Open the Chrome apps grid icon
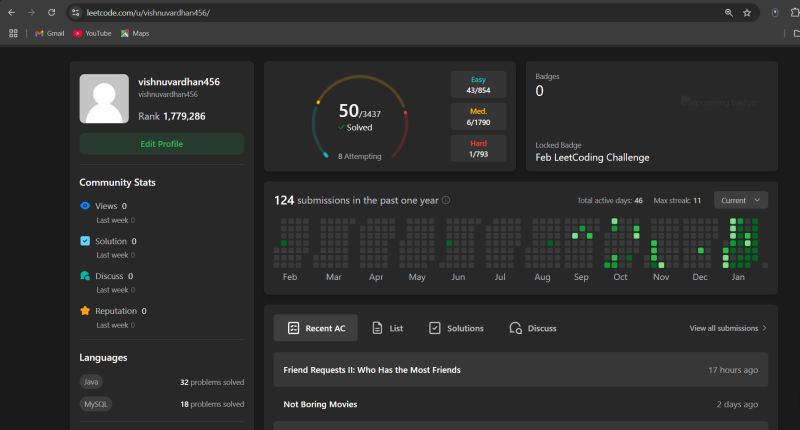 (13, 33)
